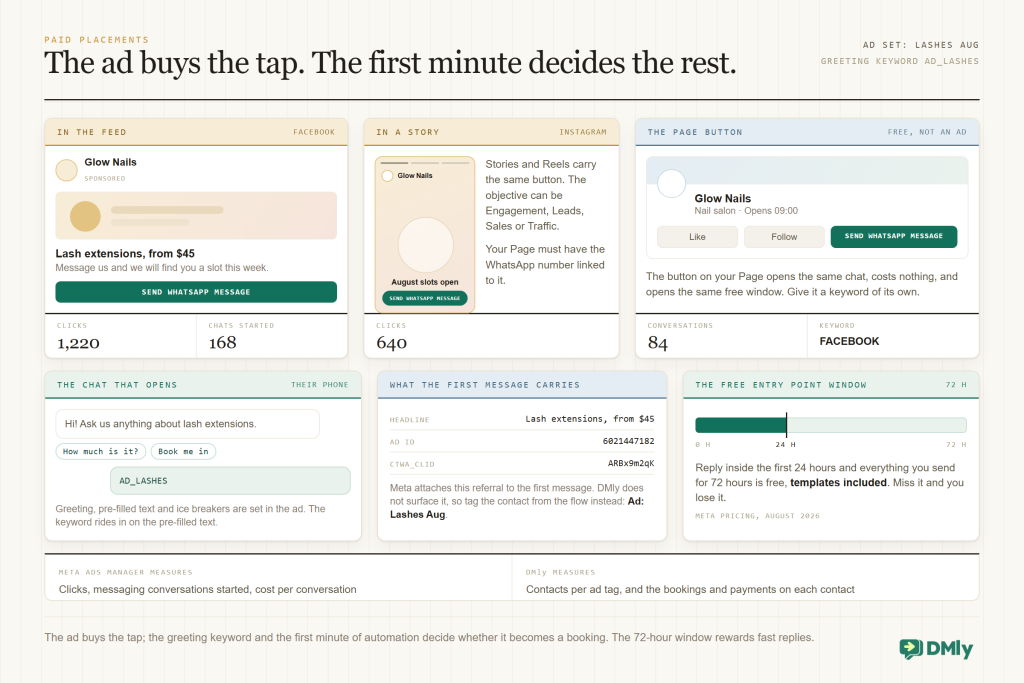Click 'Ad Set: Lashes Aug' label
The height and width of the screenshot is (683, 1024).
[x=921, y=45]
